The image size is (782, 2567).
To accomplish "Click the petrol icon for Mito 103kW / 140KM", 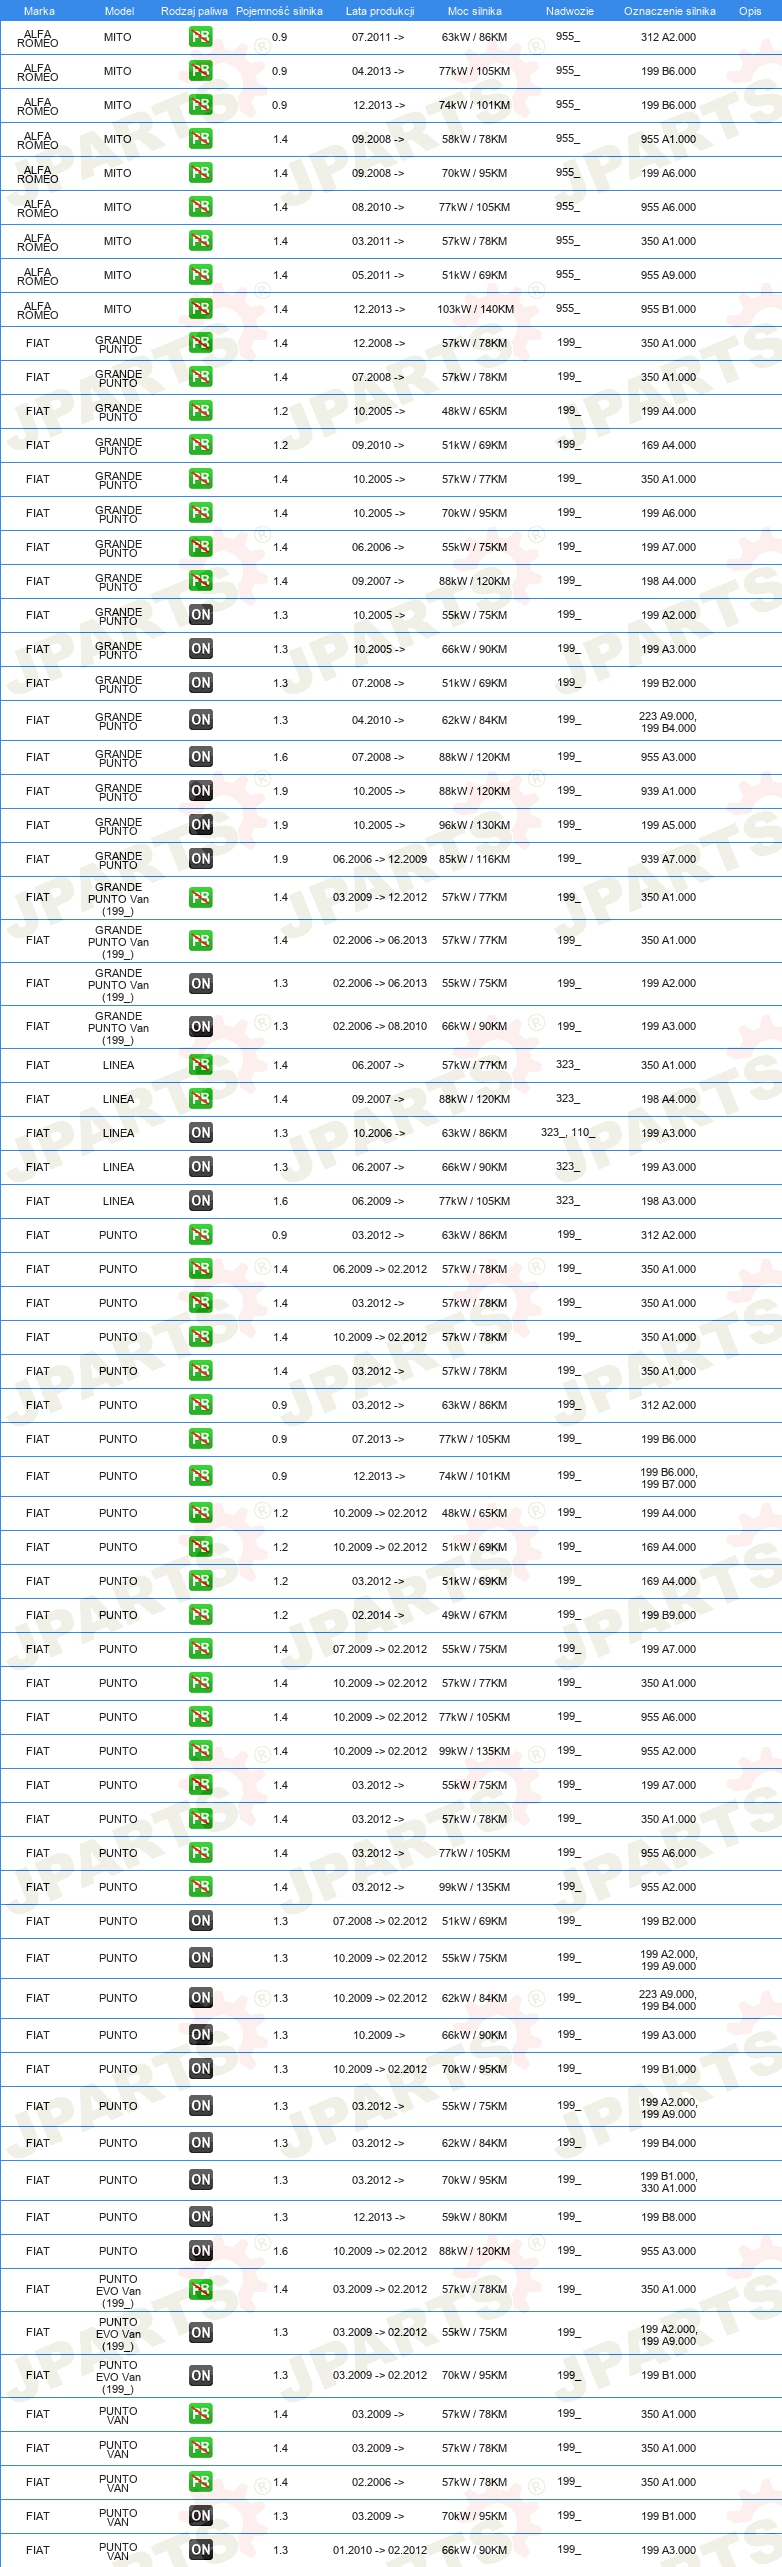I will tap(200, 309).
